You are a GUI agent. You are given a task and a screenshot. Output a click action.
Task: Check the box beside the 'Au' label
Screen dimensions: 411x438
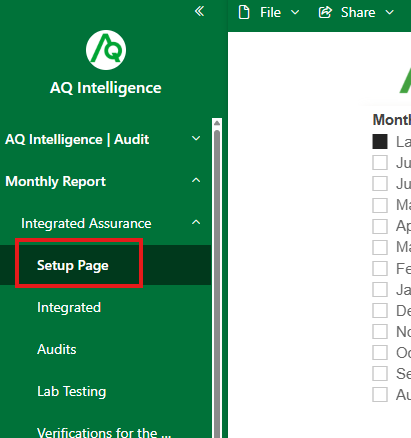coord(380,395)
